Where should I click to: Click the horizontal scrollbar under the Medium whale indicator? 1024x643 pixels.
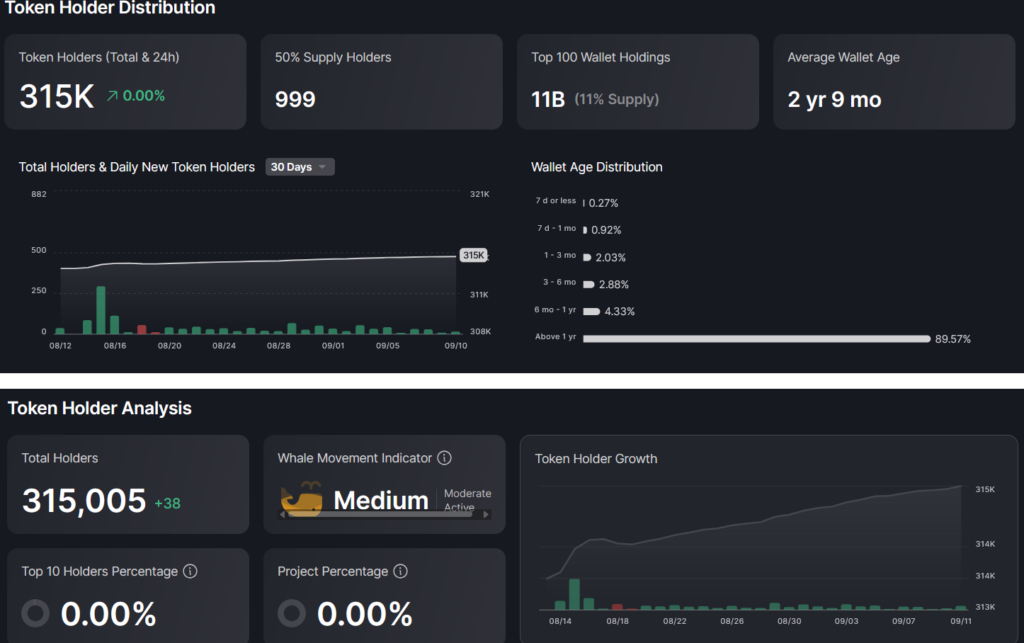point(379,514)
